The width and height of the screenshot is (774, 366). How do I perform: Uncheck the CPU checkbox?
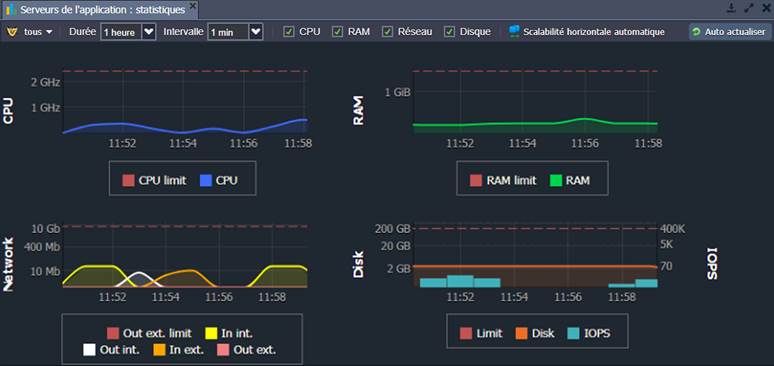(288, 32)
